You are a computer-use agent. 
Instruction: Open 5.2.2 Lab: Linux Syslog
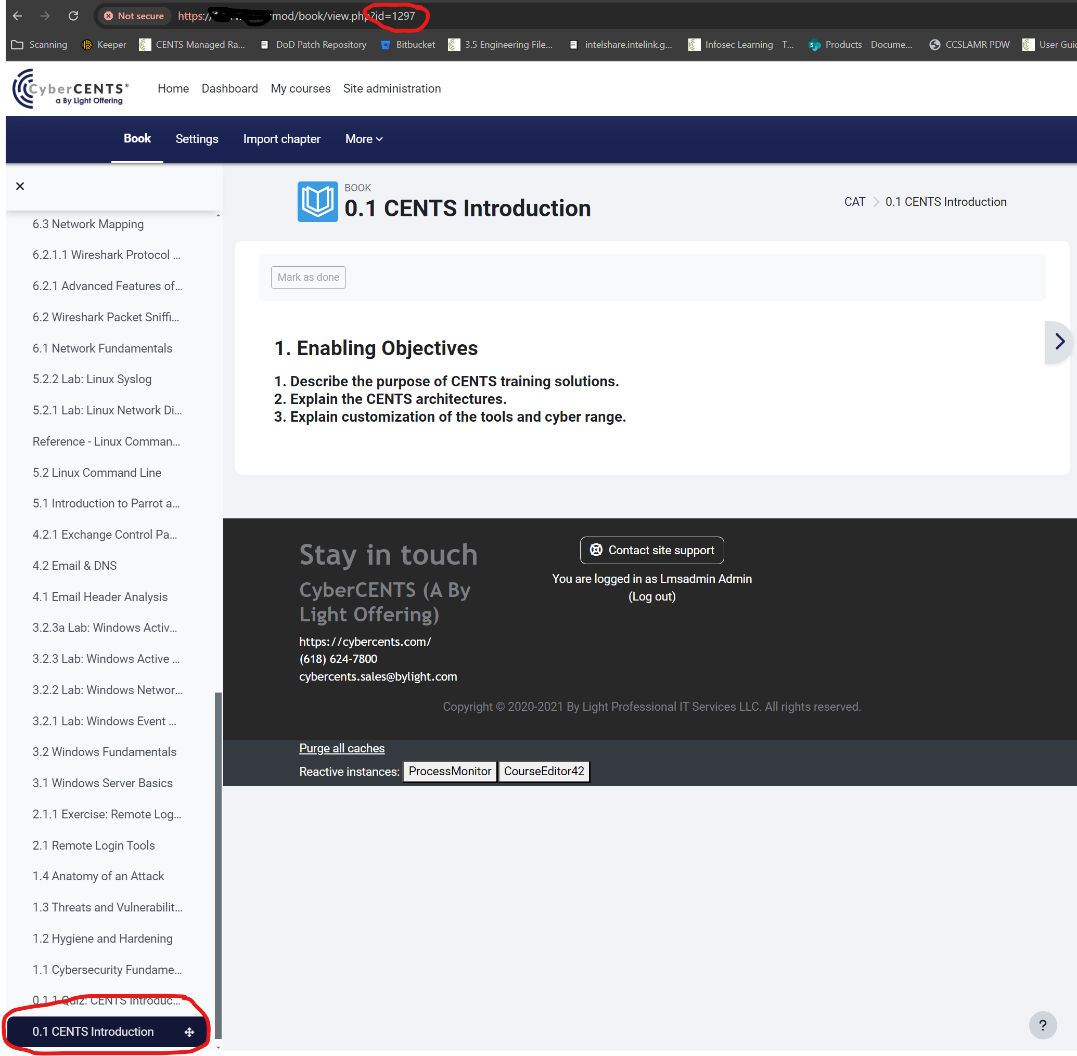point(92,379)
